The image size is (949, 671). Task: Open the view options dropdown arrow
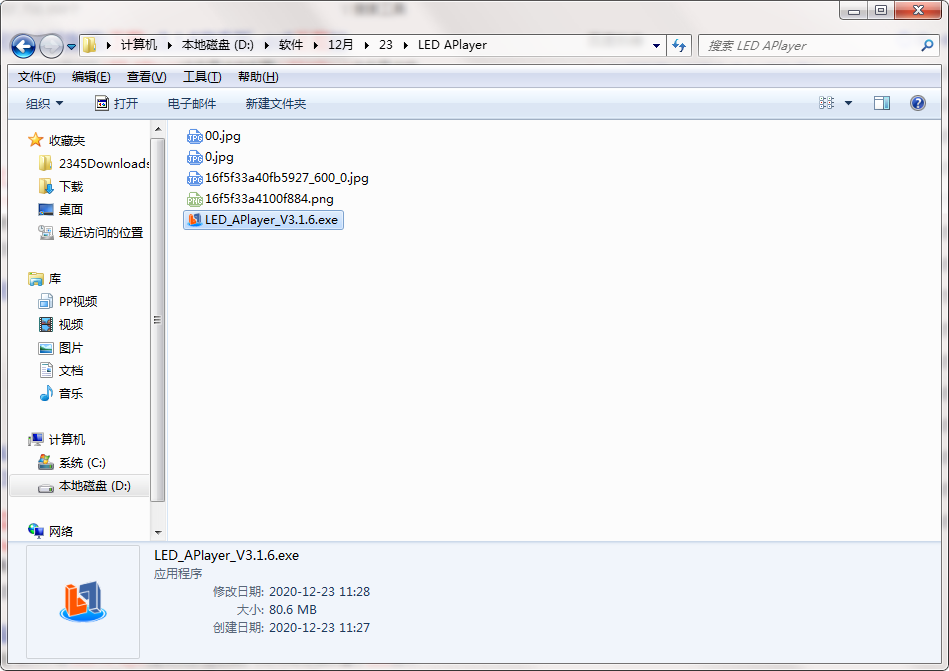pyautogui.click(x=849, y=103)
